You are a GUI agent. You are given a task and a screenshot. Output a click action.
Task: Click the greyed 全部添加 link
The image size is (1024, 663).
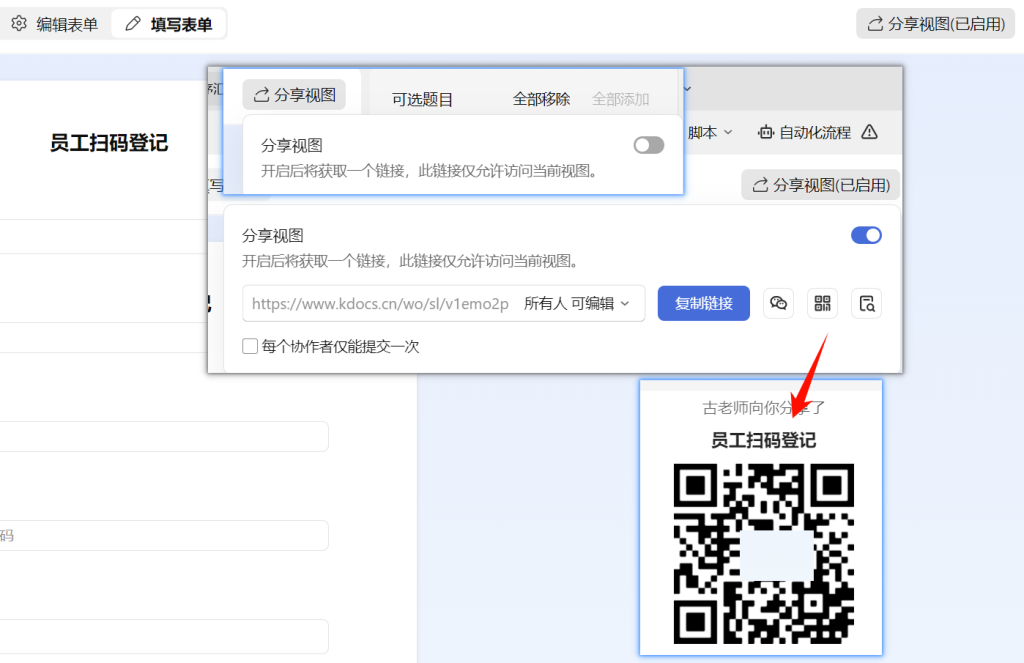620,99
